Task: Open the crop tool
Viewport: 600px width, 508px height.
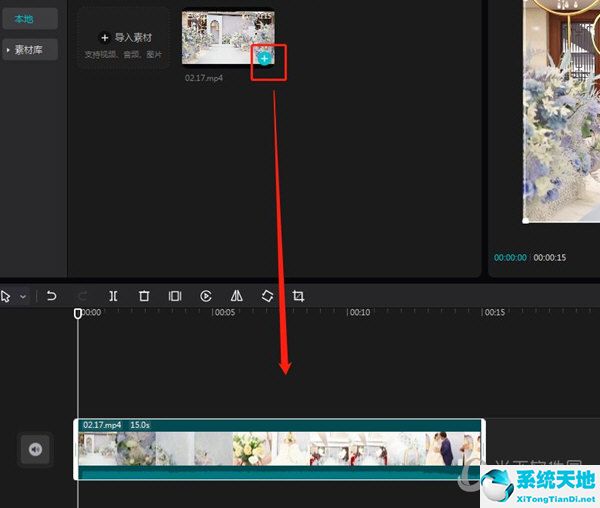Action: [x=298, y=296]
